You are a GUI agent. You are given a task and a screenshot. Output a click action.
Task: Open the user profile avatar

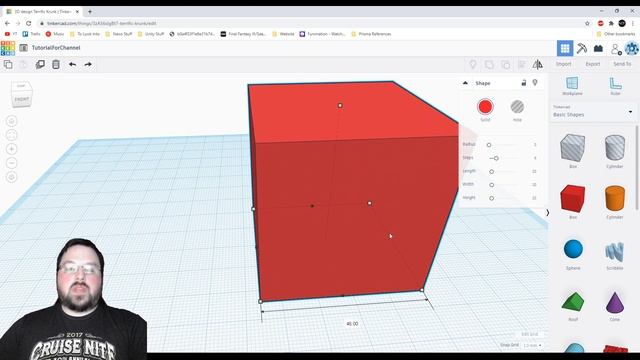pos(631,48)
